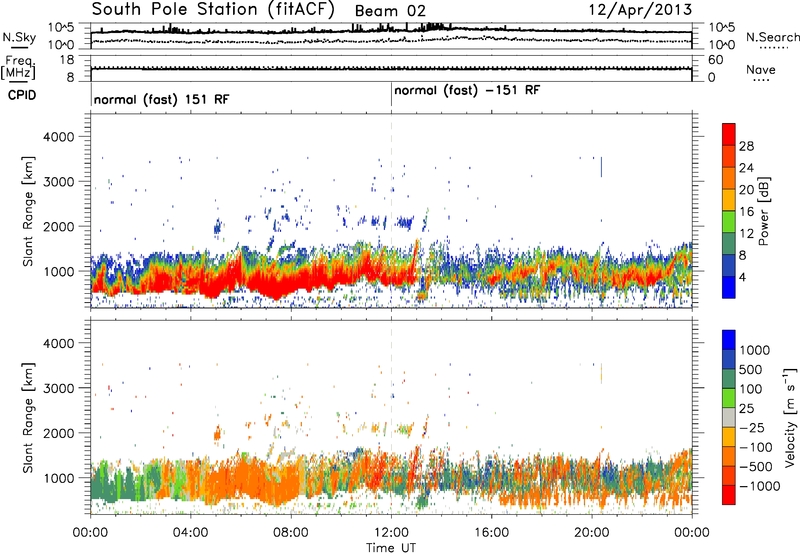Click the 18 tick left of frequency panel
This screenshot has width=800, height=554.
pyautogui.click(x=67, y=60)
